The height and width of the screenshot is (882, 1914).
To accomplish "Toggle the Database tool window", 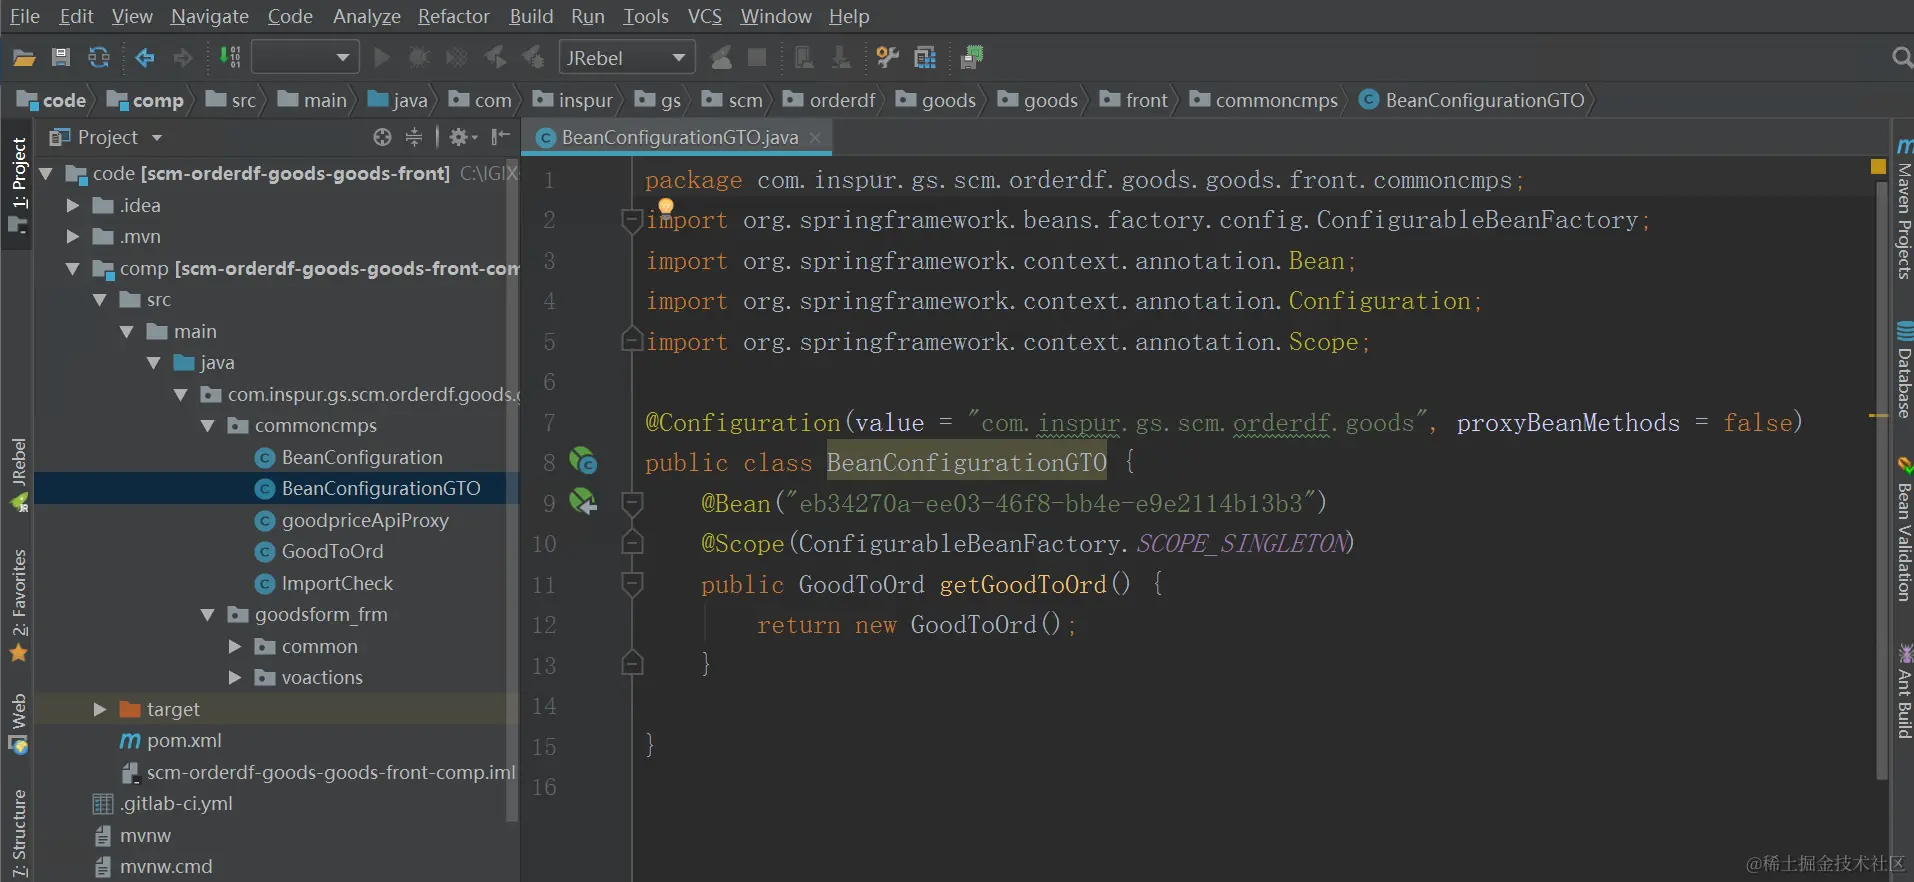I will click(x=1904, y=370).
